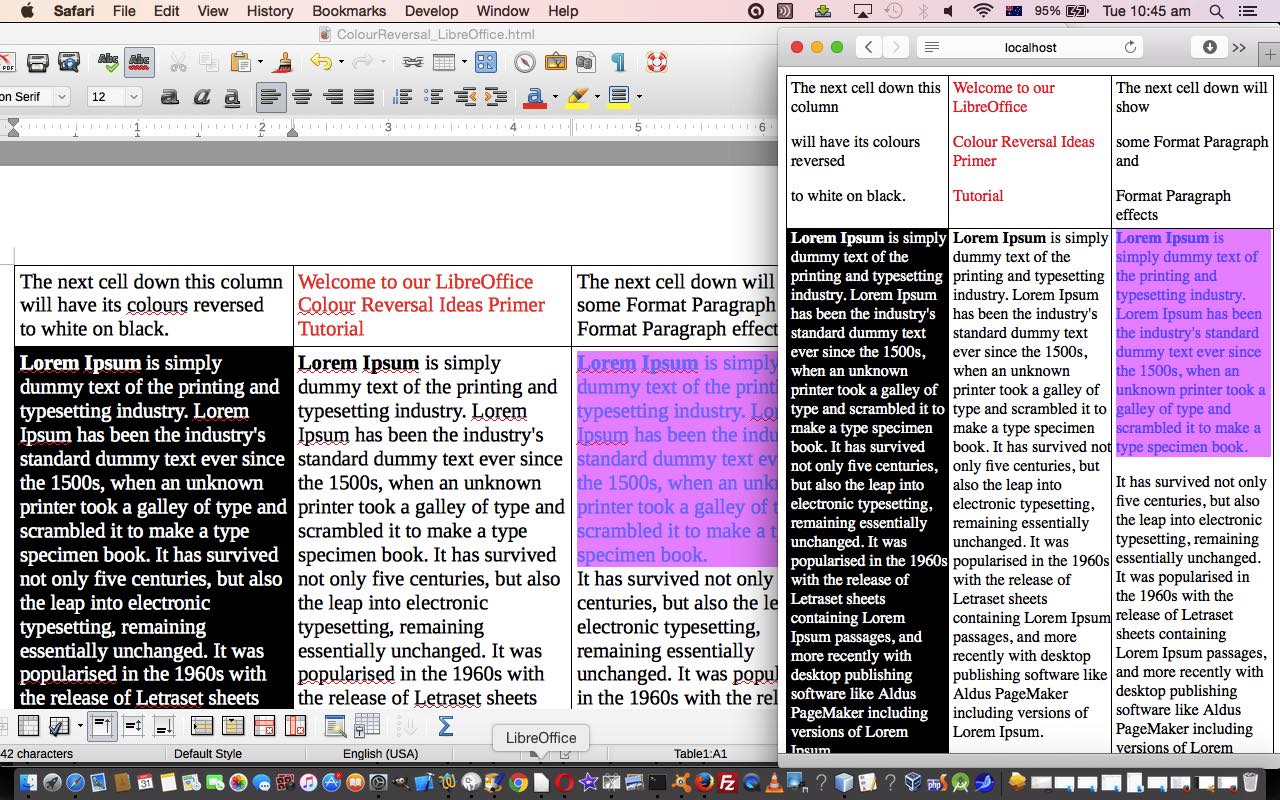Click the Paste clipboard icon

click(240, 63)
